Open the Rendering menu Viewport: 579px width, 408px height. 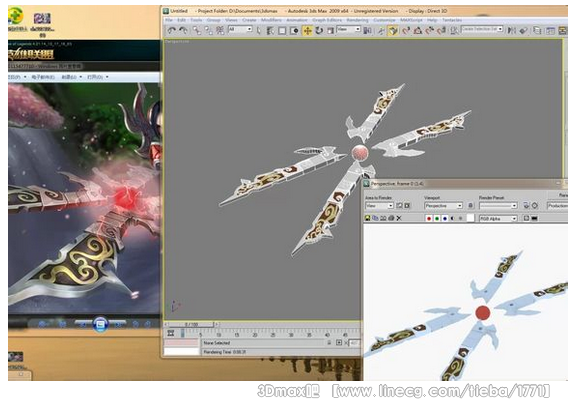[x=357, y=20]
